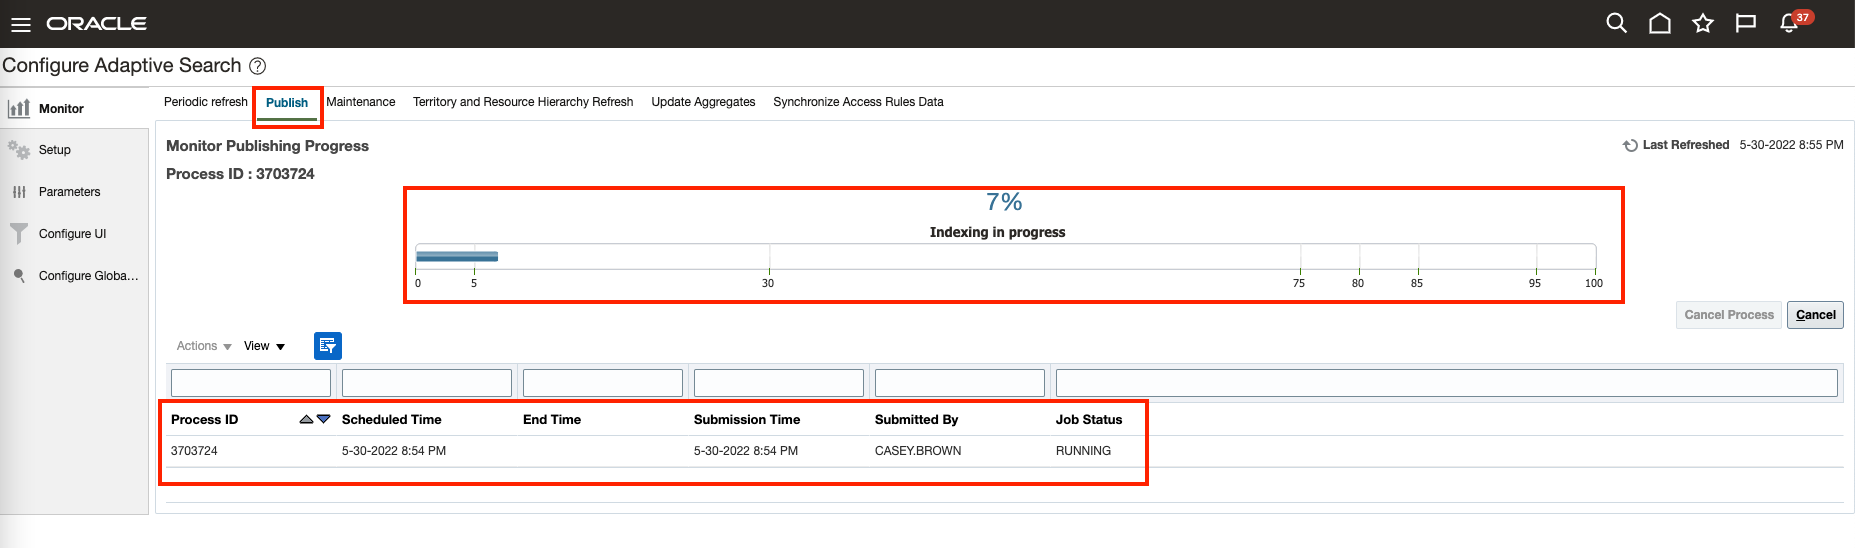Click the Submission Time filter field

pos(779,383)
